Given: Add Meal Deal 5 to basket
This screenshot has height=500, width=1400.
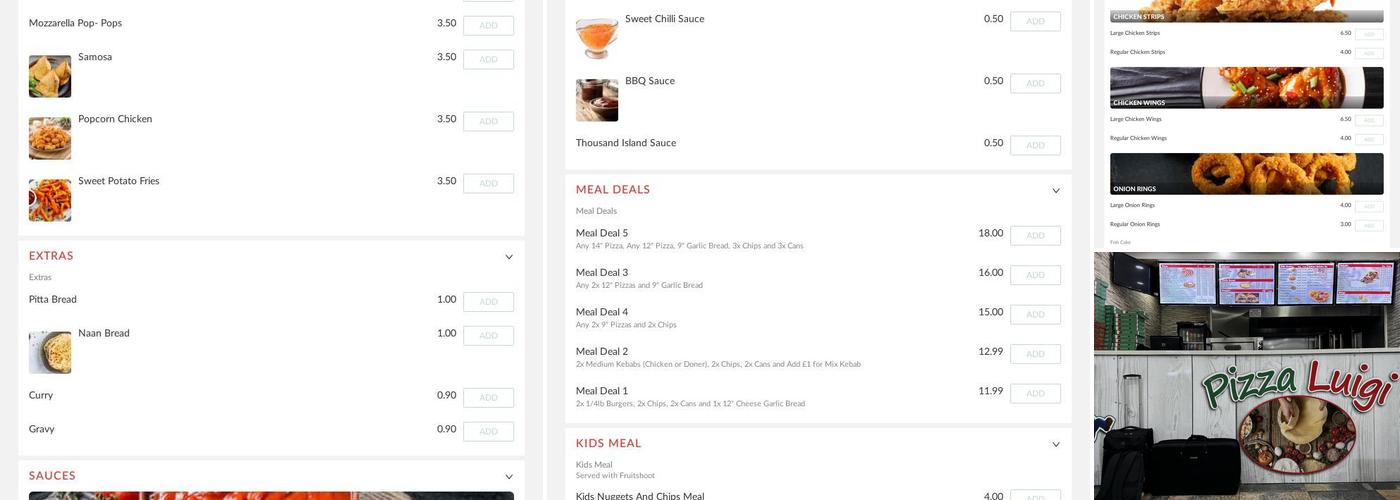Looking at the screenshot, I should 1035,236.
